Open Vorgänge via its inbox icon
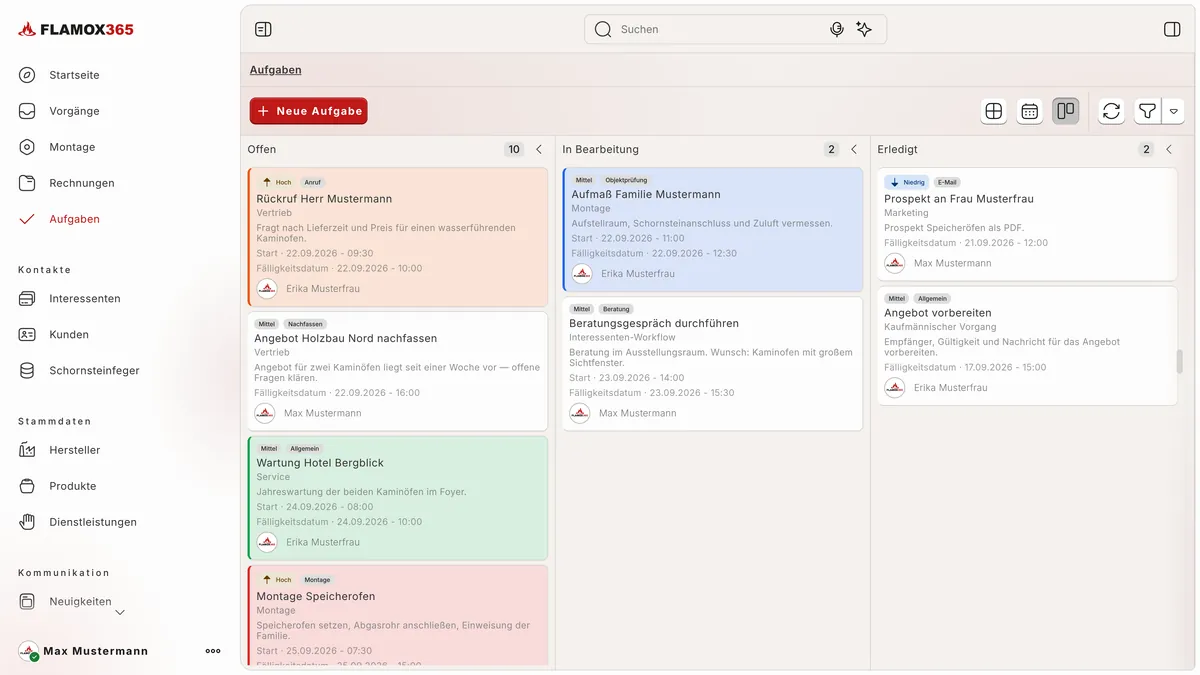Screen dimensions: 1200x675 (x=27, y=111)
